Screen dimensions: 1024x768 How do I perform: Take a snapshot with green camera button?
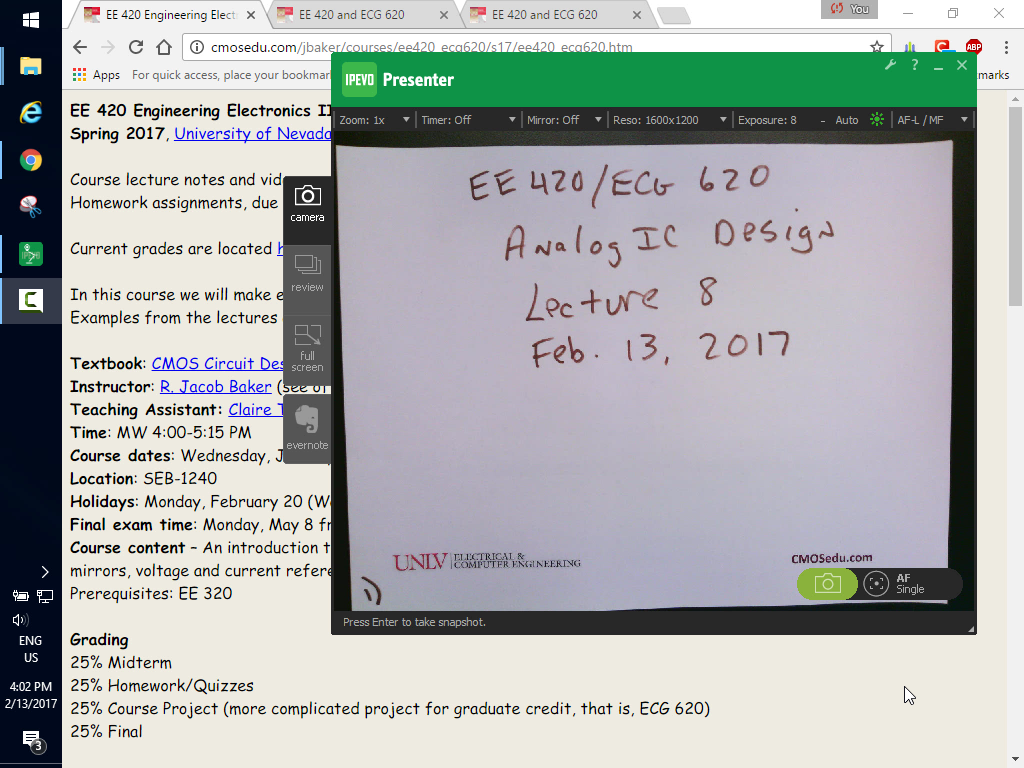(827, 583)
